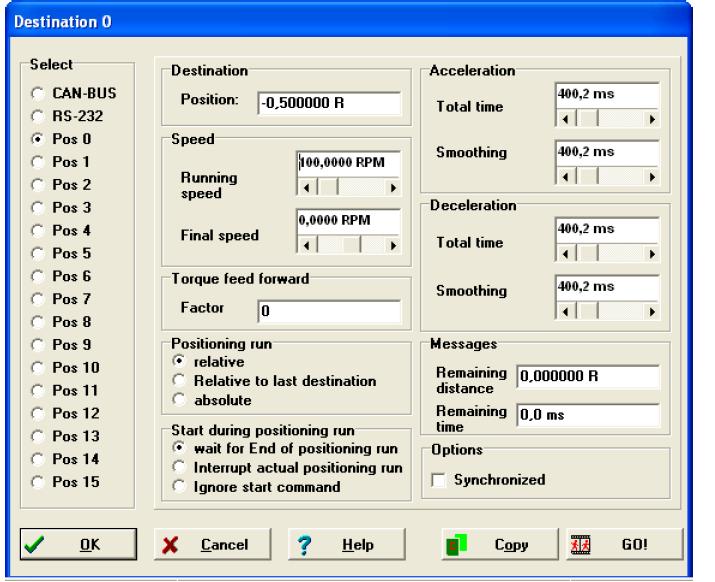This screenshot has height=582, width=715.
Task: Click the Acceleration Total time value field
Action: pyautogui.click(x=607, y=95)
